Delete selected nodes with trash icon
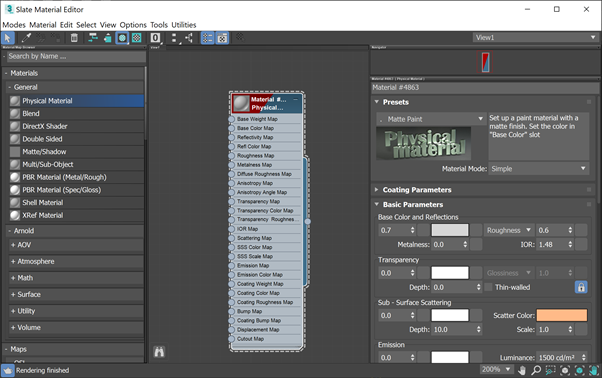This screenshot has width=602, height=378. coord(74,38)
